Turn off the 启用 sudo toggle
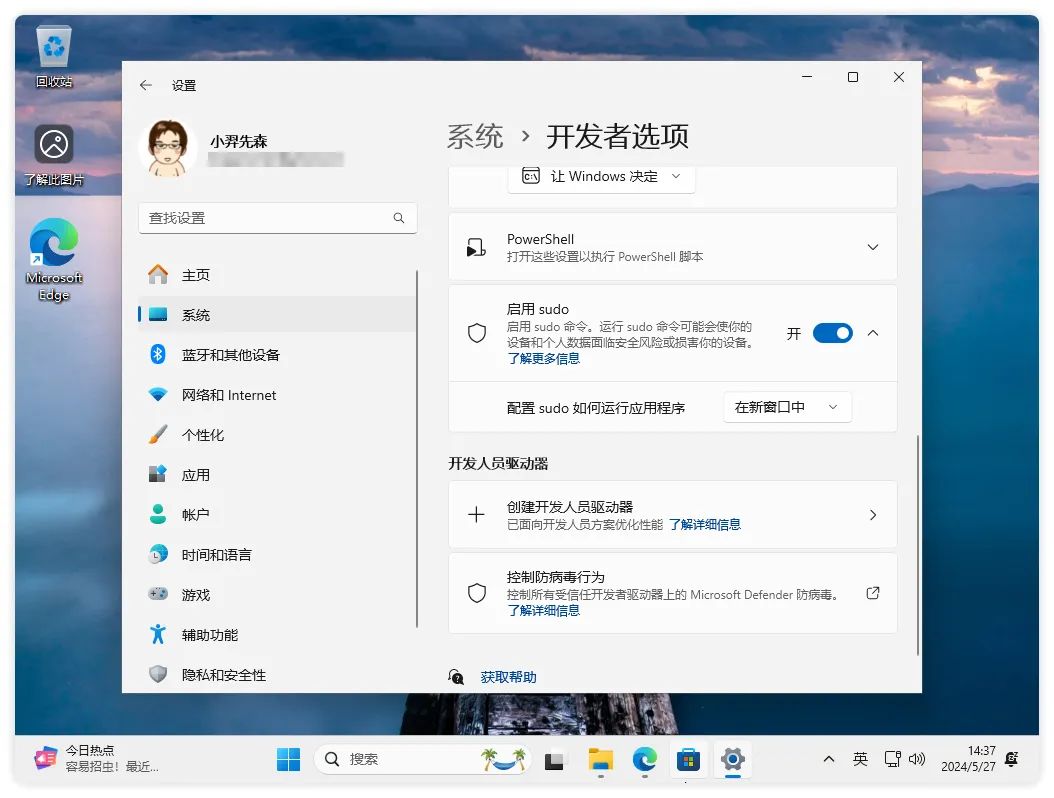The image size is (1054, 798). point(832,333)
